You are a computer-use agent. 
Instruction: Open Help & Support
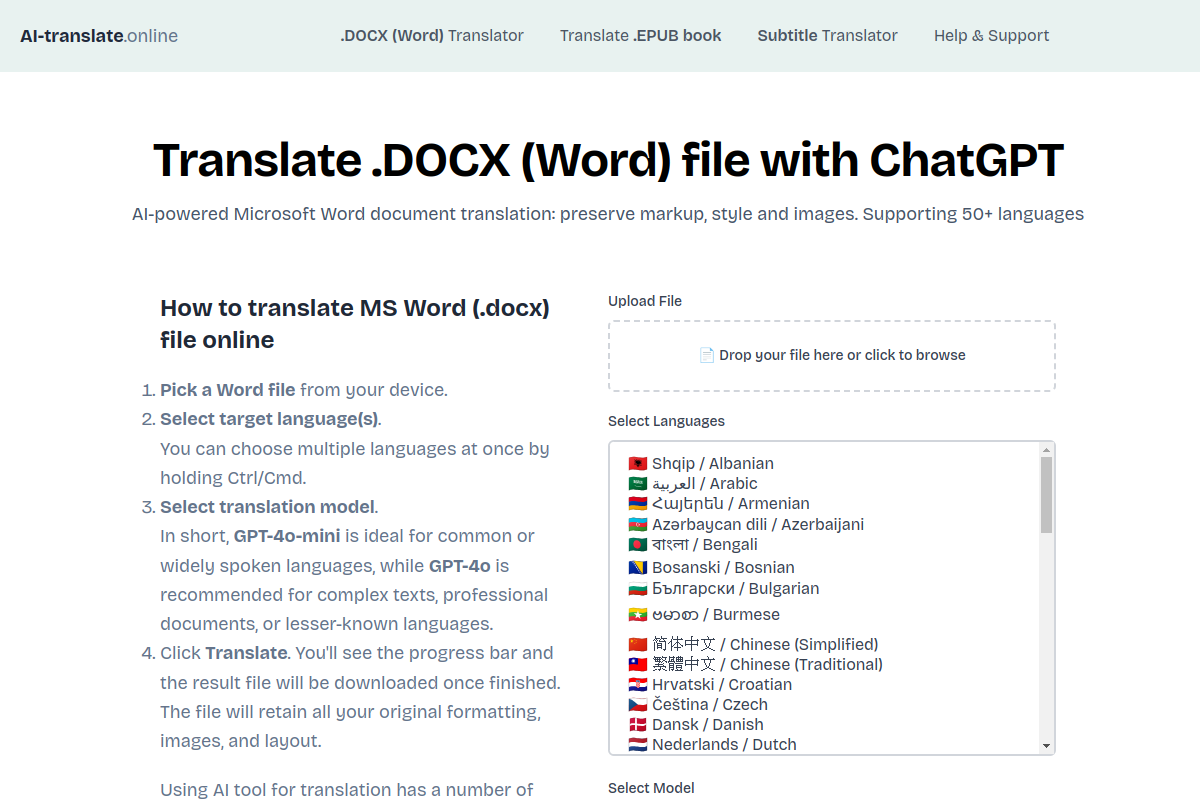pyautogui.click(x=992, y=36)
